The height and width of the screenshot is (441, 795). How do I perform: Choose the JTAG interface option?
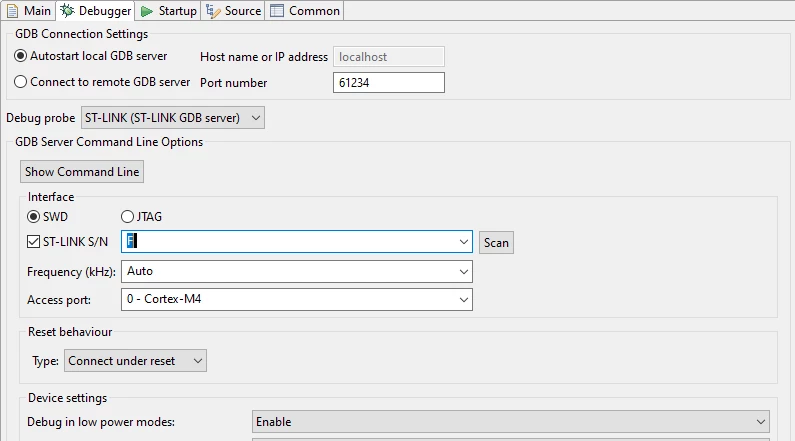127,217
